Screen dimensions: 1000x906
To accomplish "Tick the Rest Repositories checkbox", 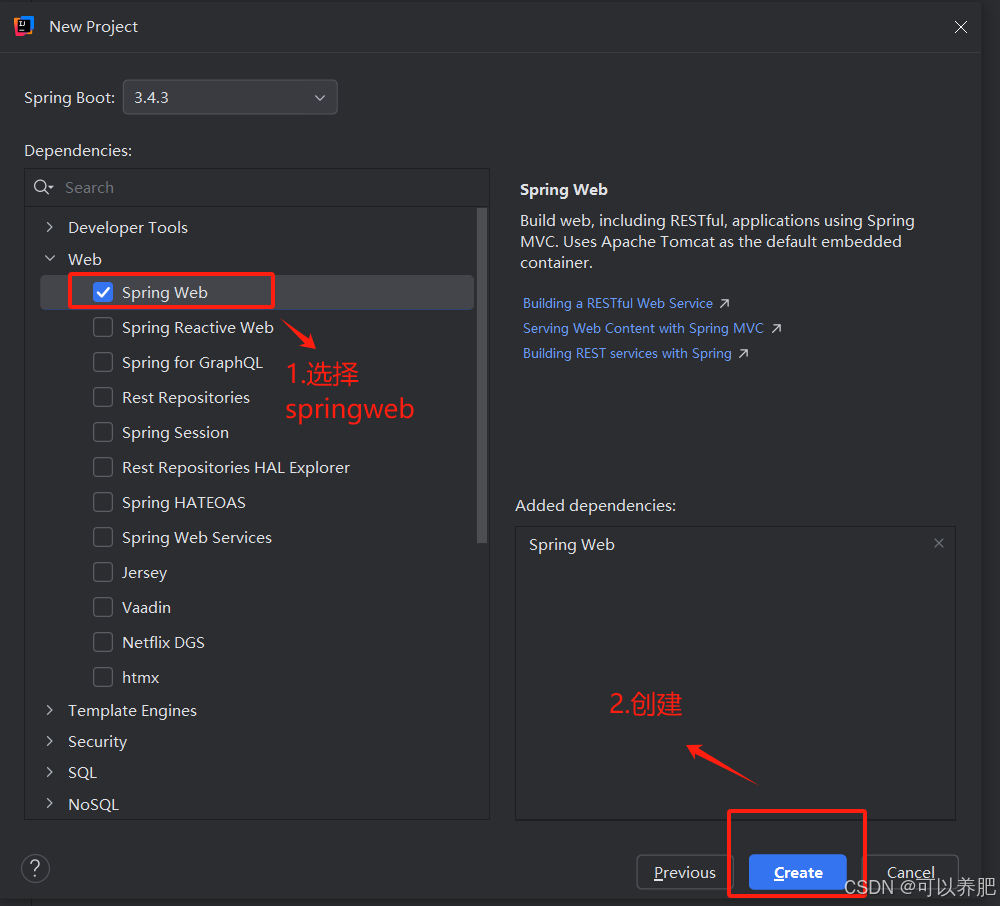I will point(103,397).
